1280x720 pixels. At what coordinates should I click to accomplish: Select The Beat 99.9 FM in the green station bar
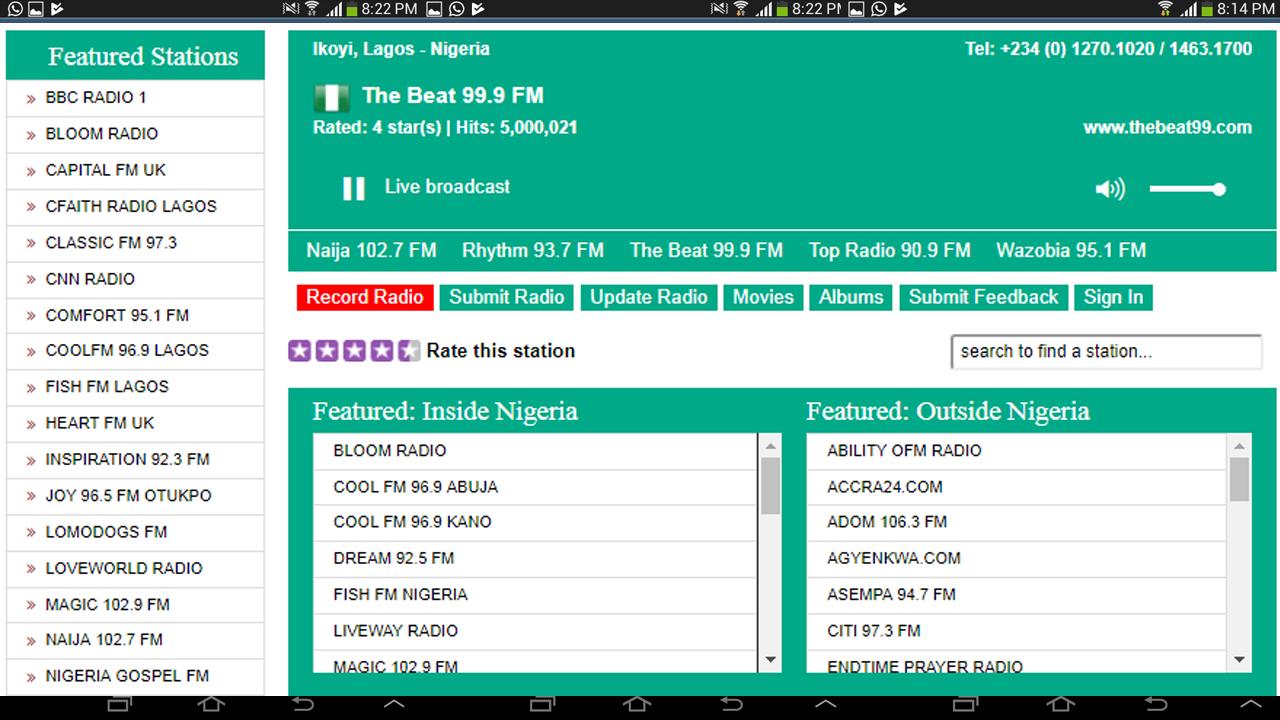[706, 250]
